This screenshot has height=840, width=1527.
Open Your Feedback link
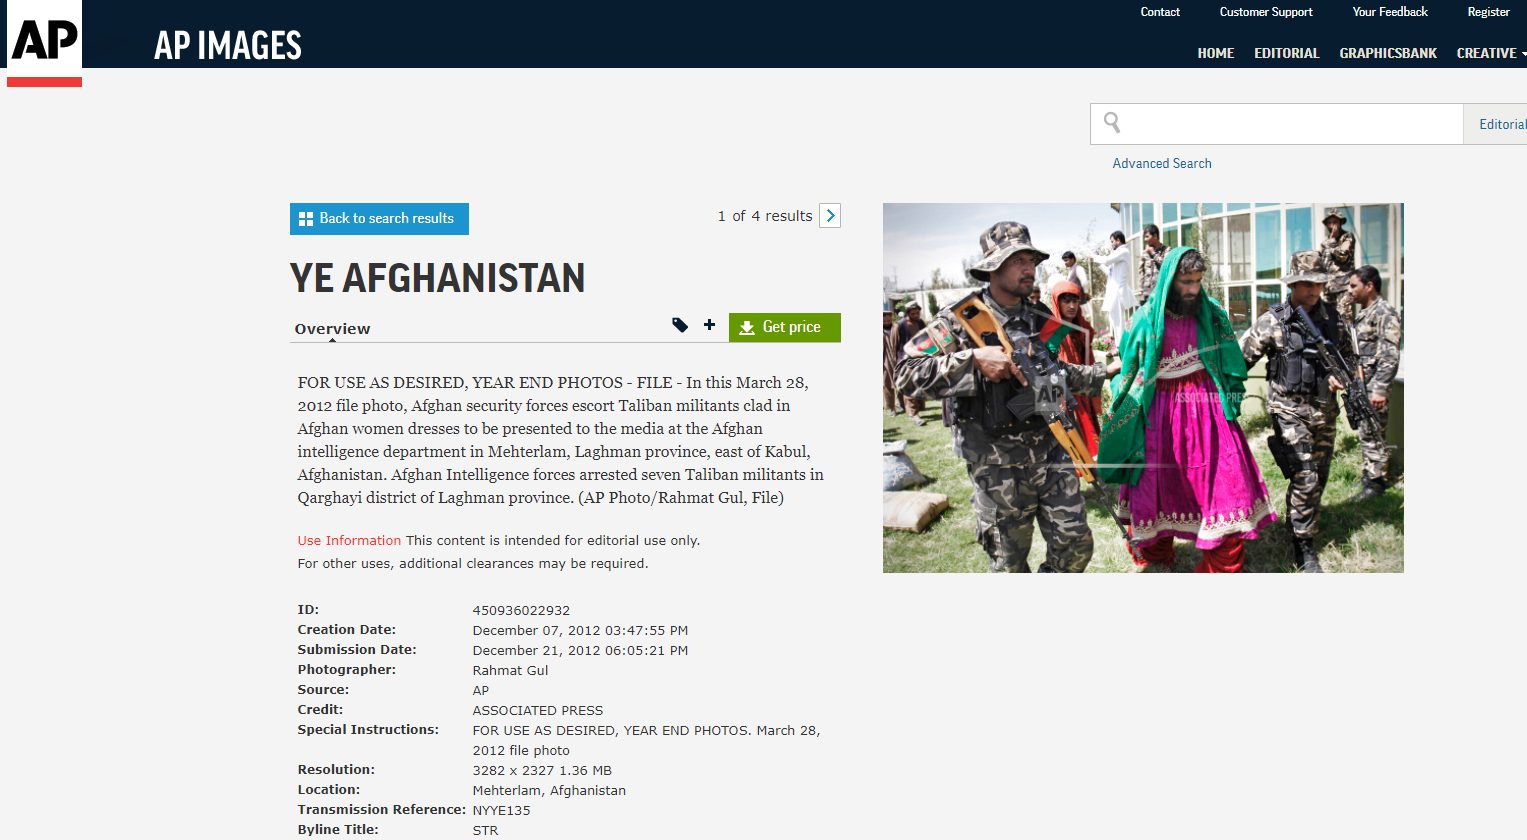point(1390,12)
